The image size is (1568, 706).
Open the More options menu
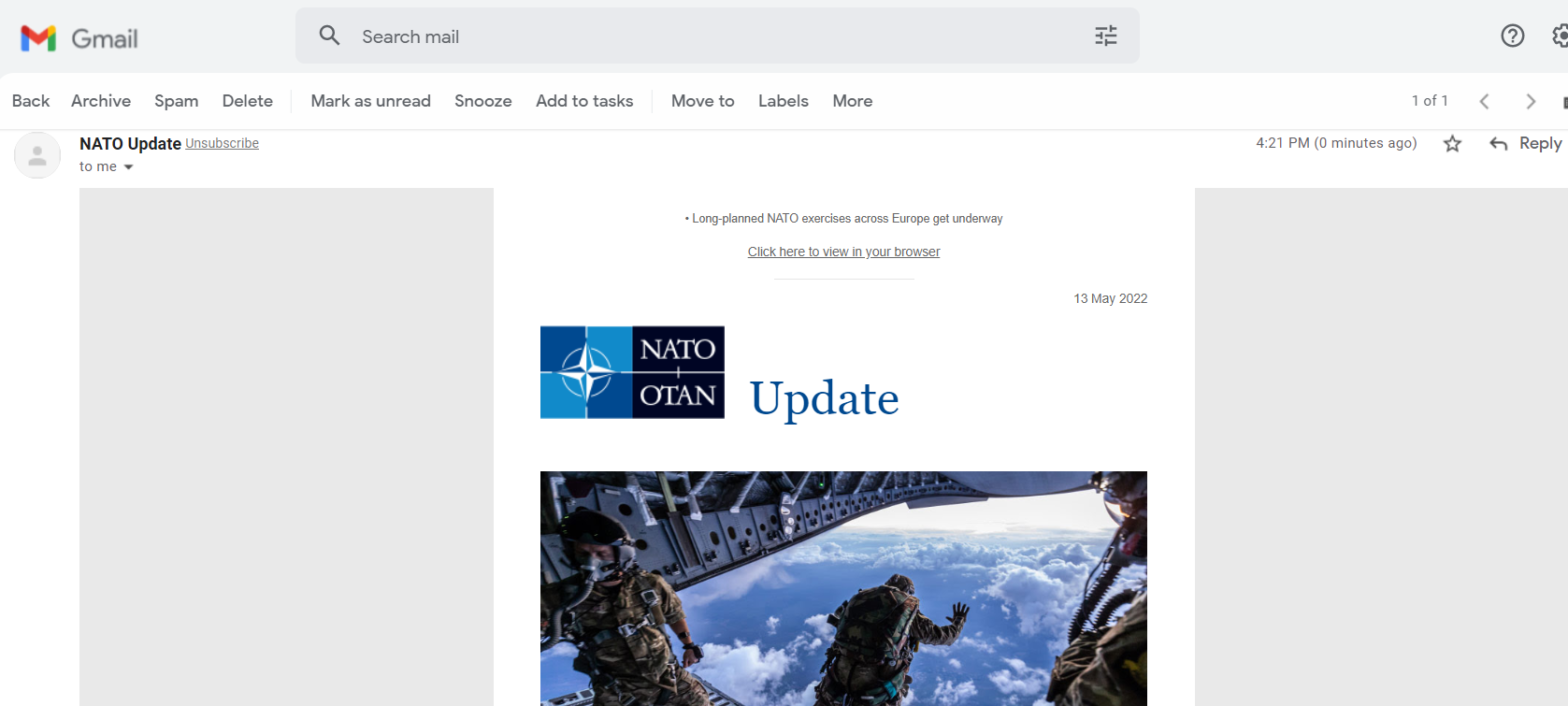point(853,101)
